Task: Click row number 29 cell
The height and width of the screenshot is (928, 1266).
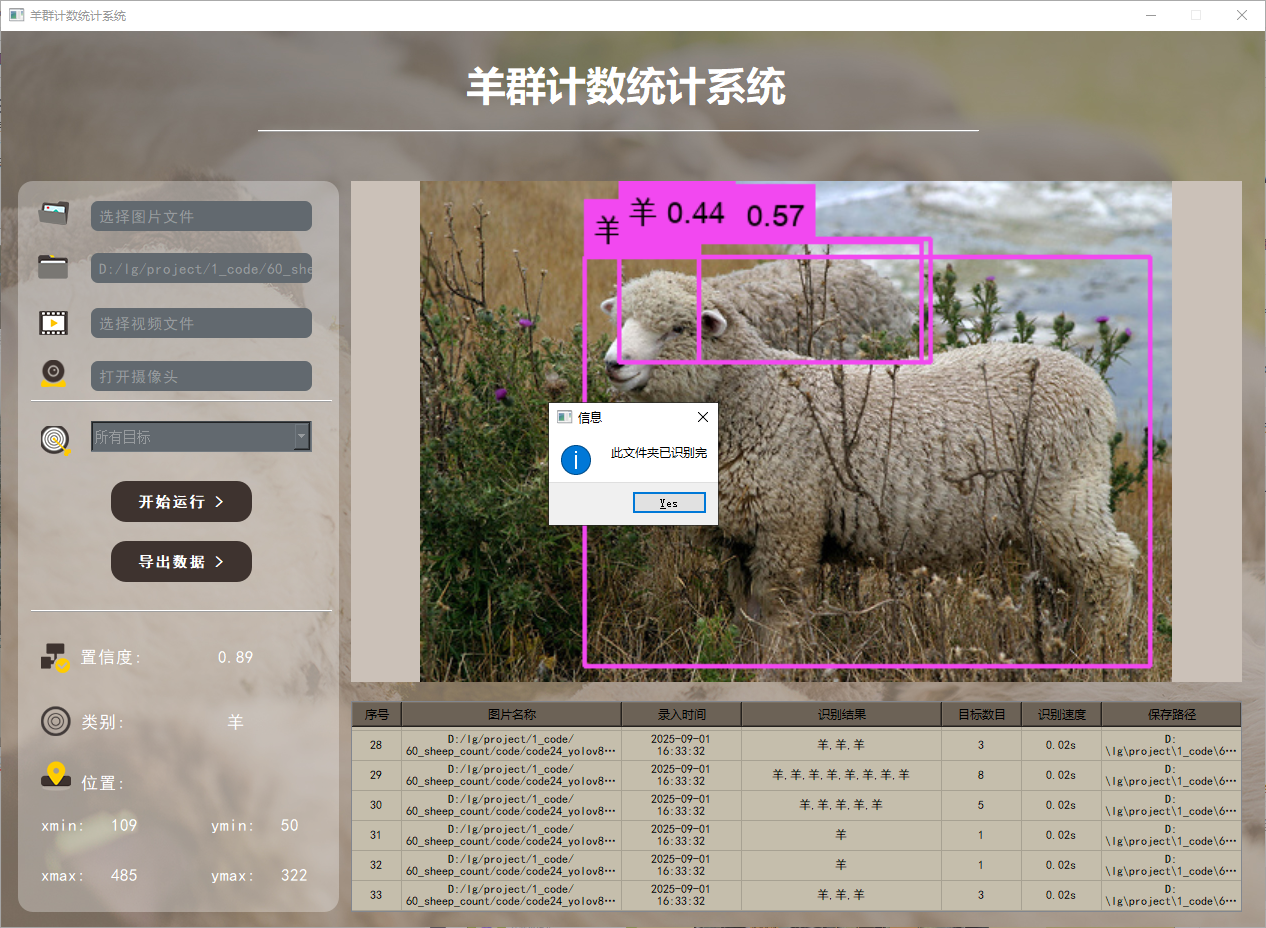Action: coord(376,775)
